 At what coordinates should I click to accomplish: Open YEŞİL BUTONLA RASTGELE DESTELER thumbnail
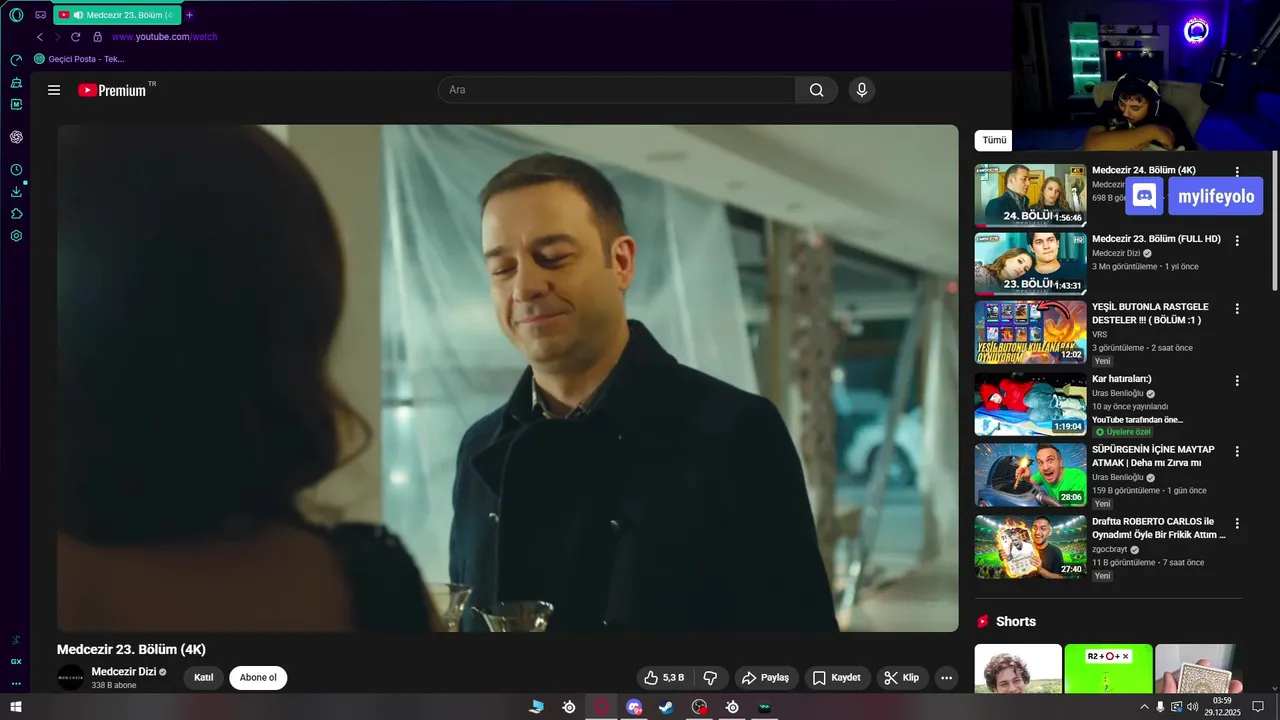[1030, 332]
